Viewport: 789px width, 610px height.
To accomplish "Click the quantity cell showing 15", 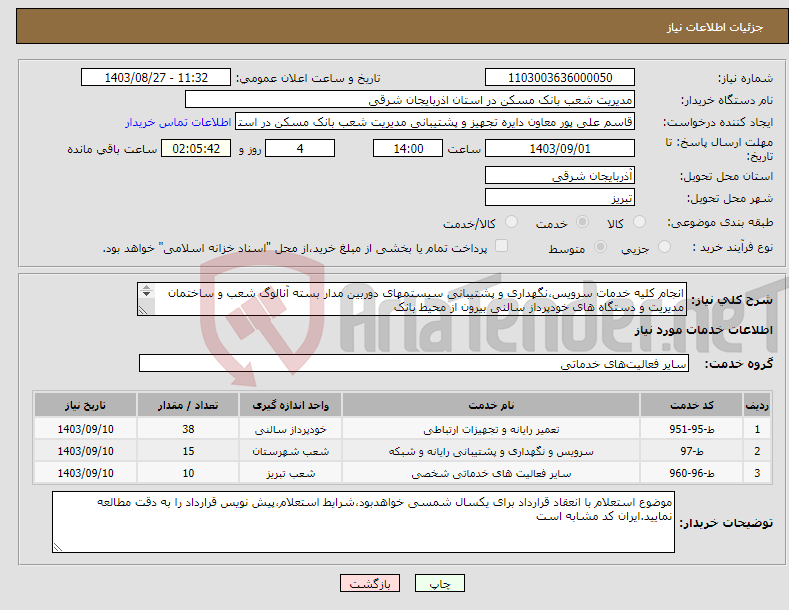I will pos(188,451).
